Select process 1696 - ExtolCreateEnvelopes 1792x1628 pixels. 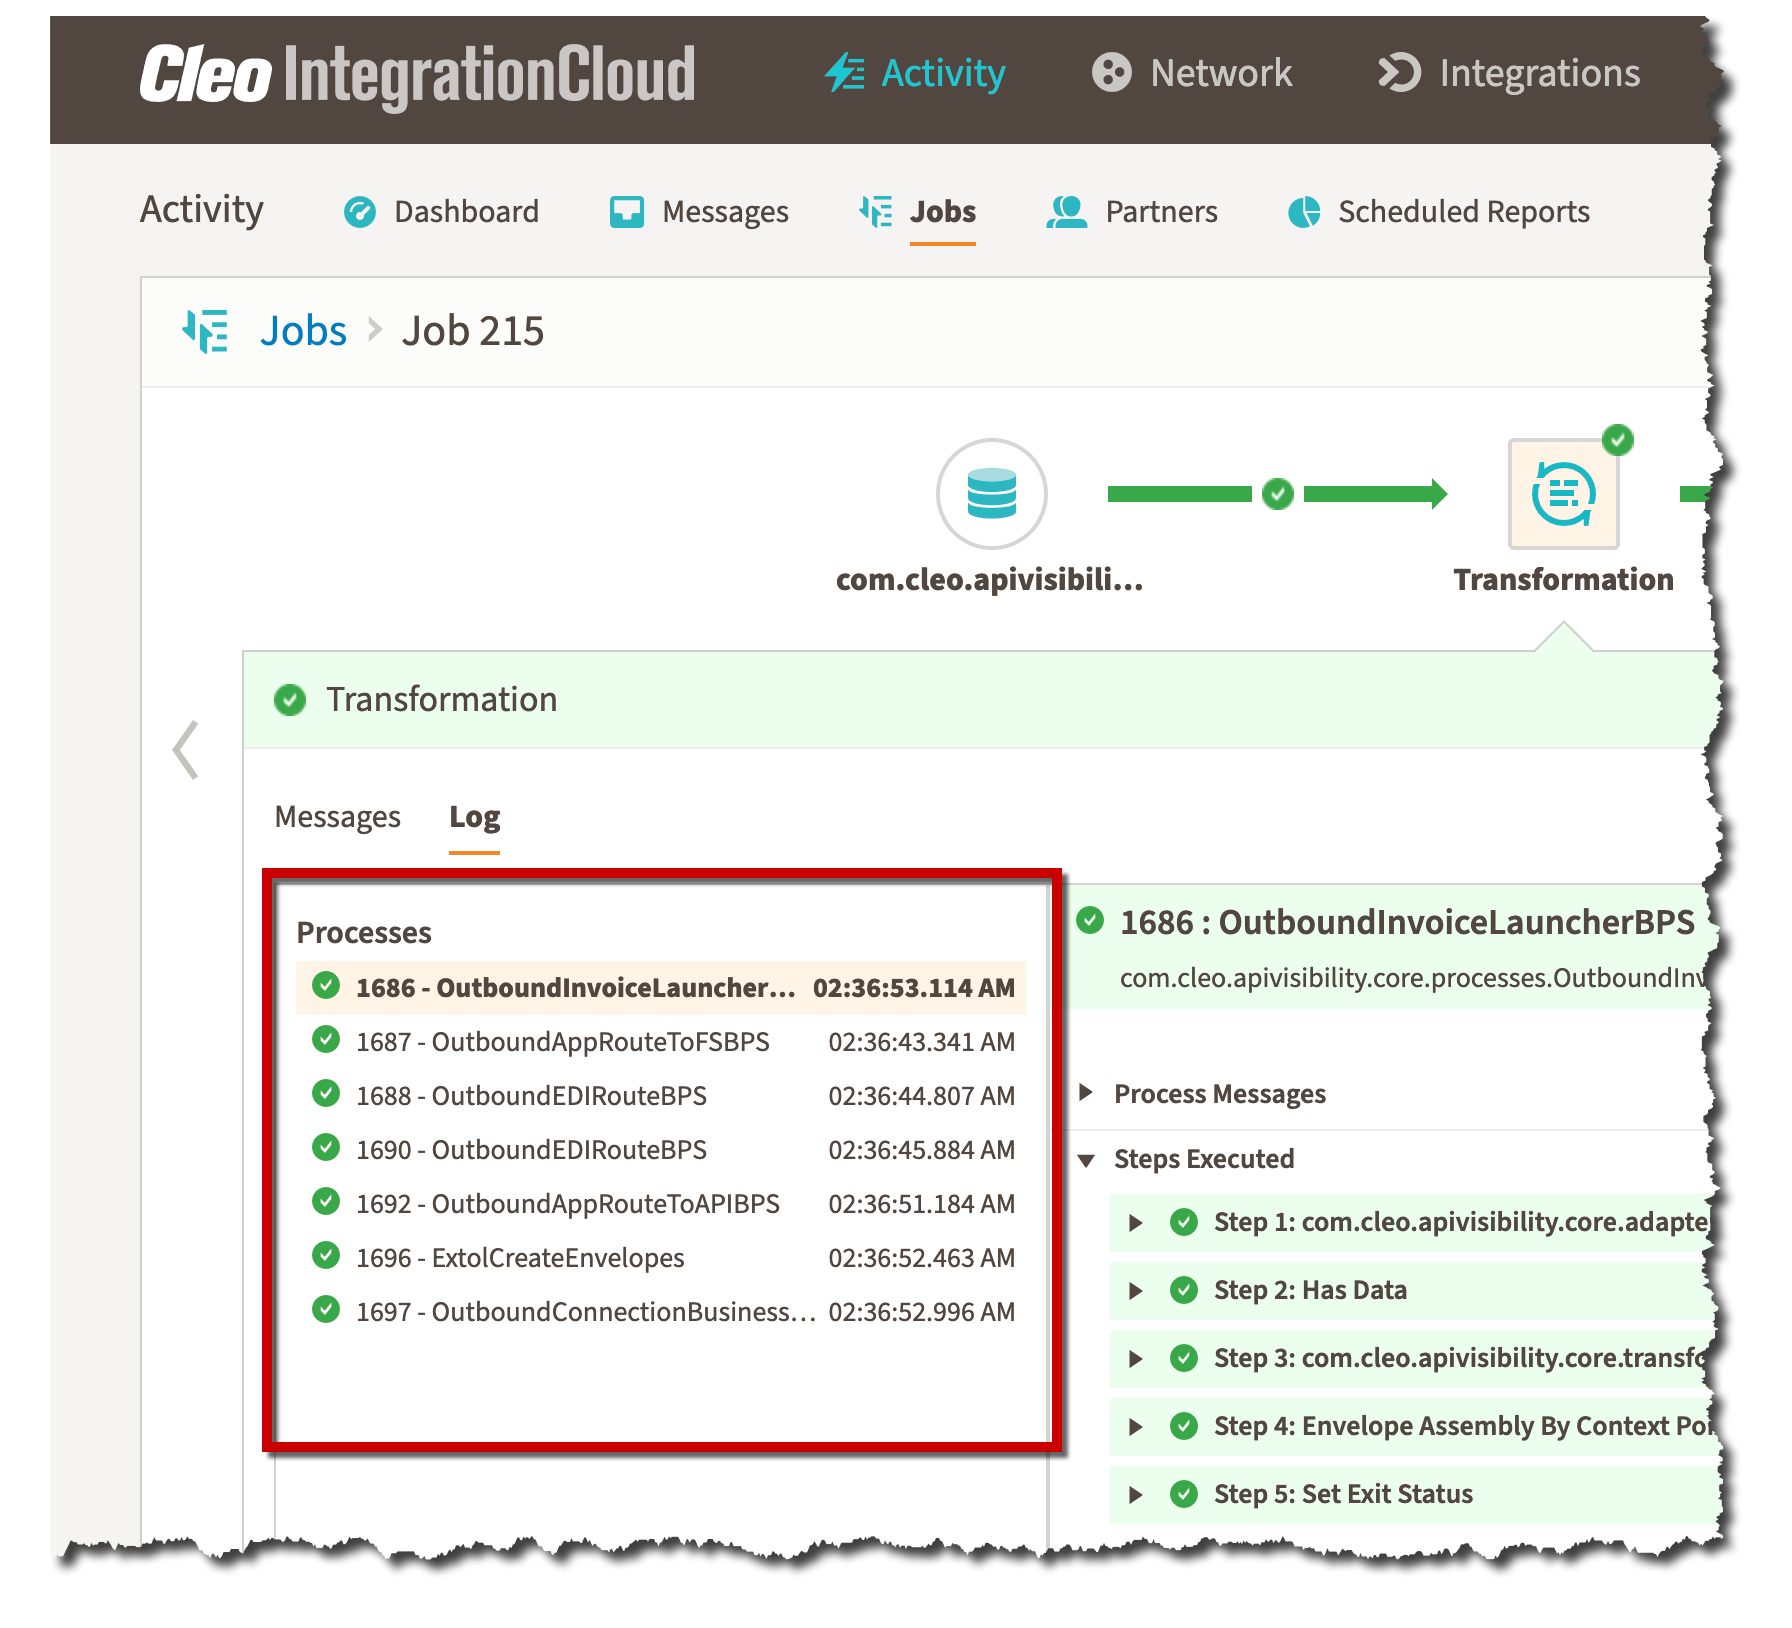click(x=661, y=1257)
